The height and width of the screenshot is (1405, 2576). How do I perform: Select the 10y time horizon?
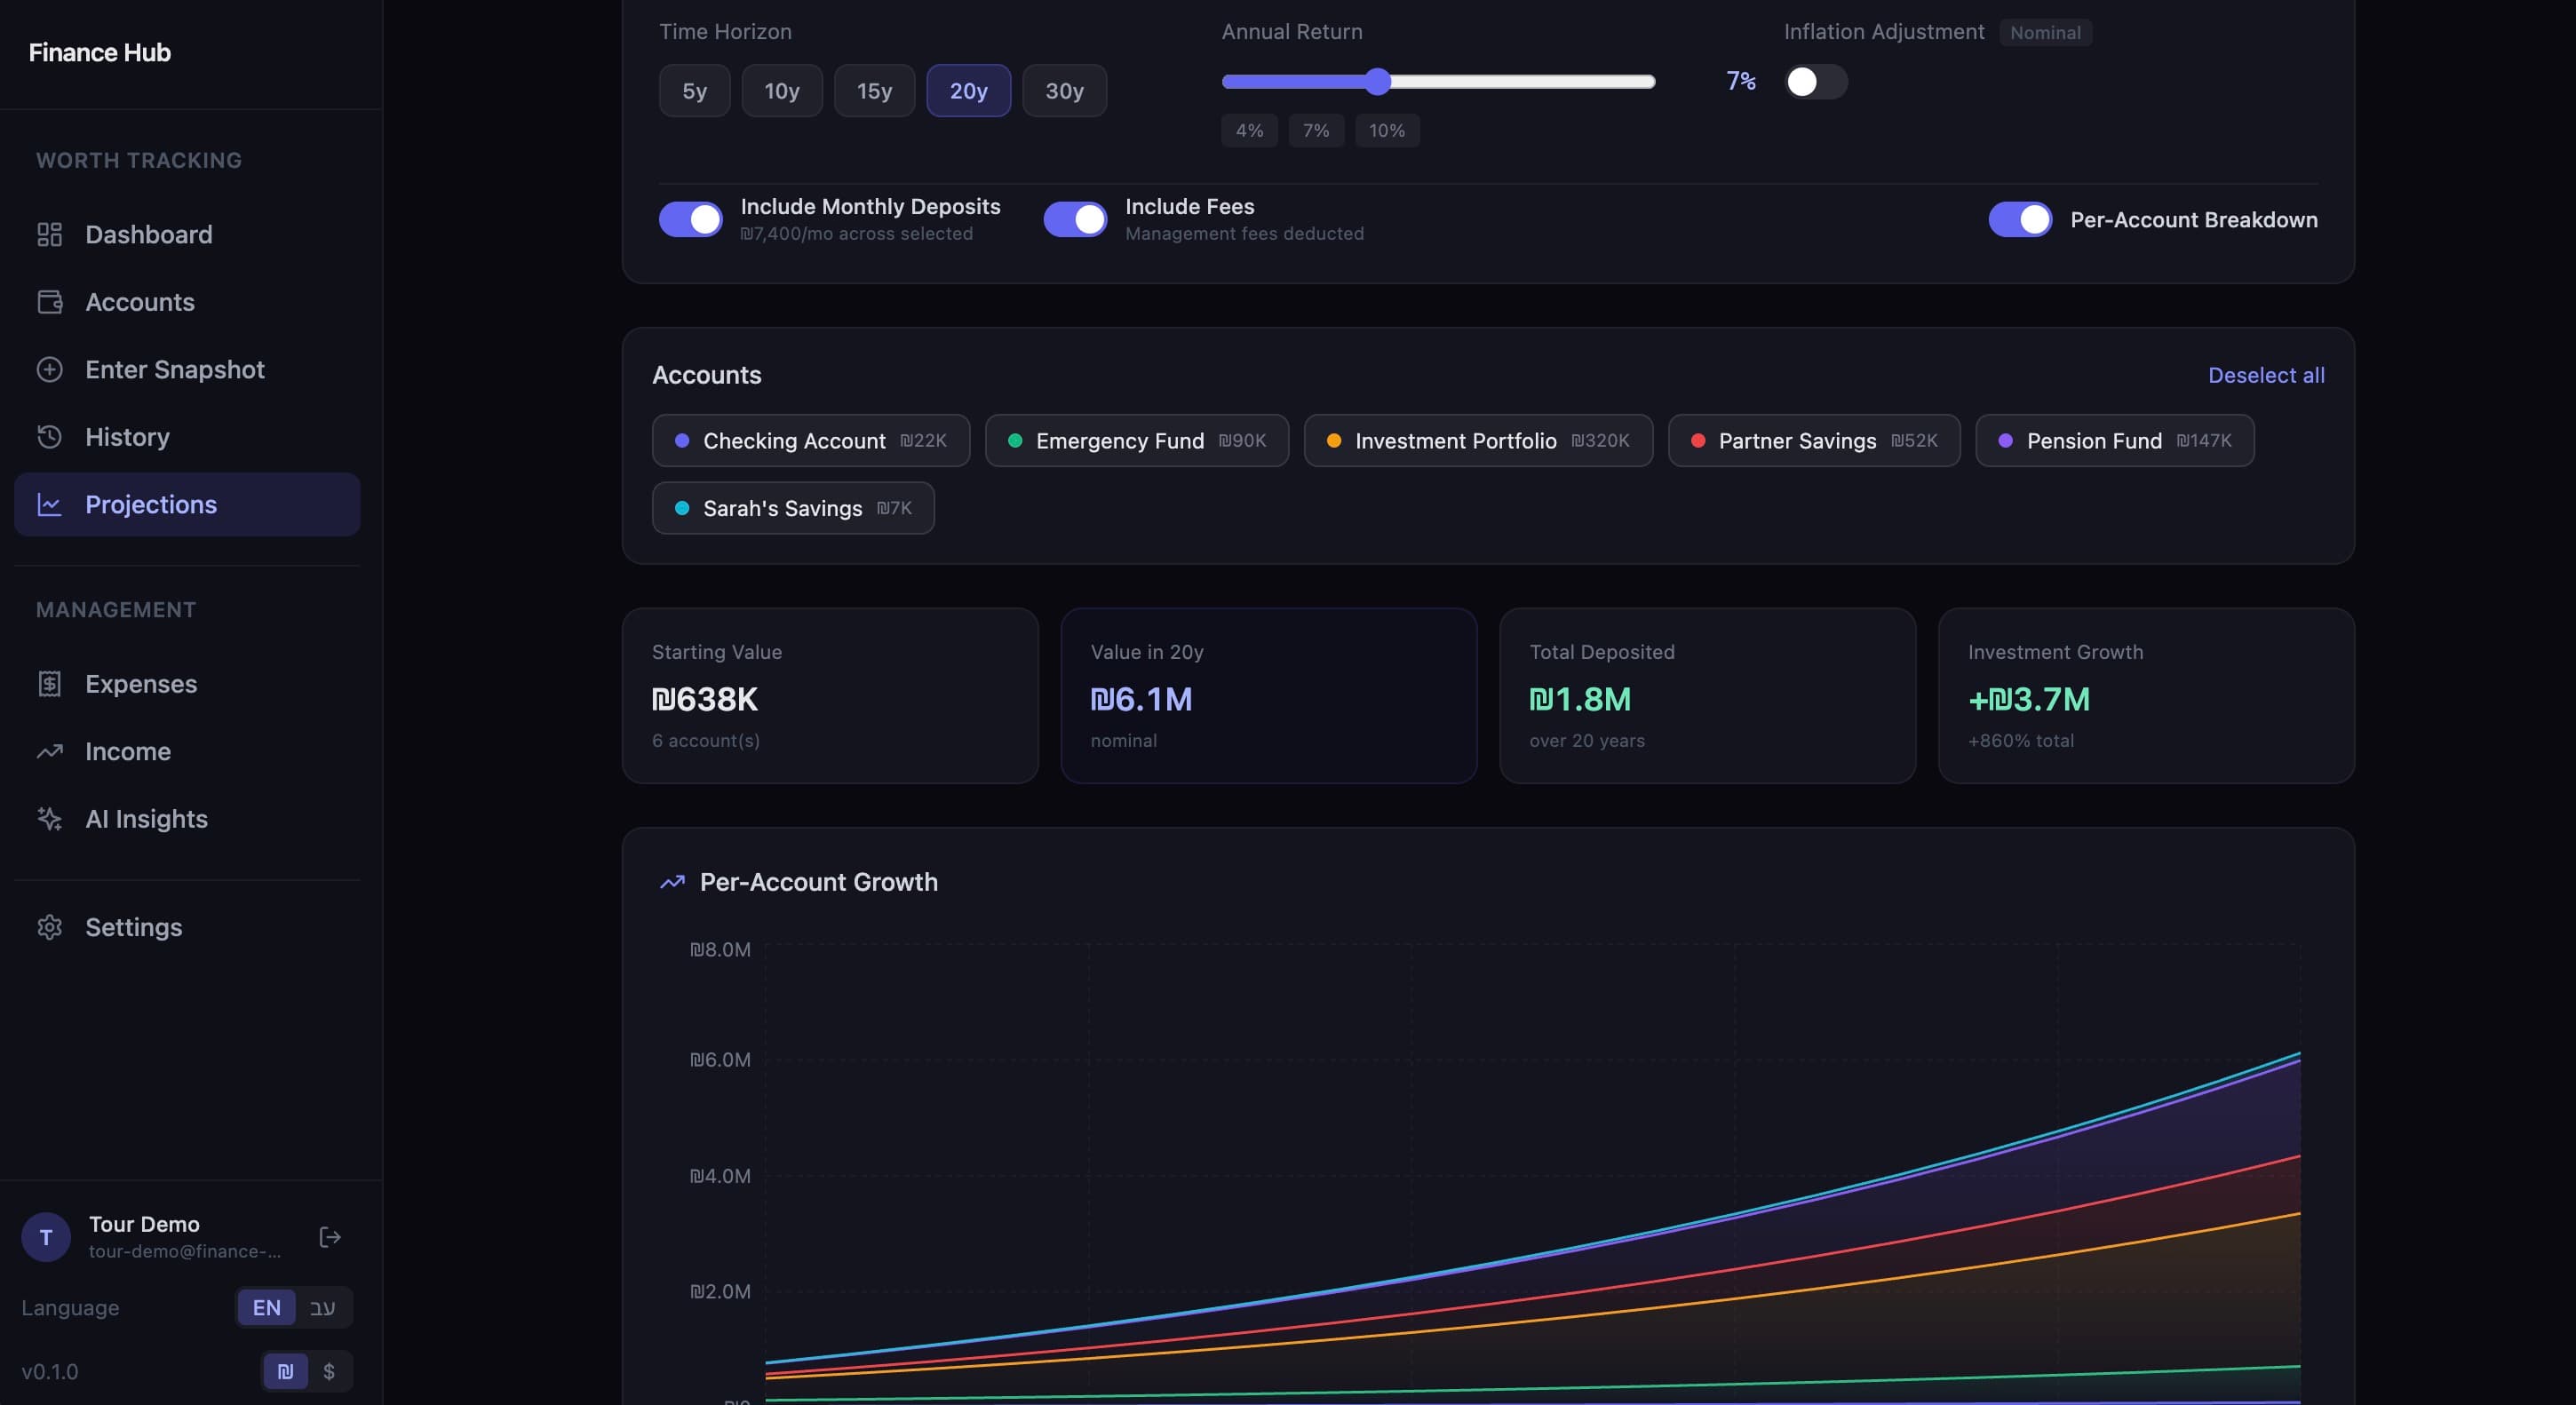(782, 91)
